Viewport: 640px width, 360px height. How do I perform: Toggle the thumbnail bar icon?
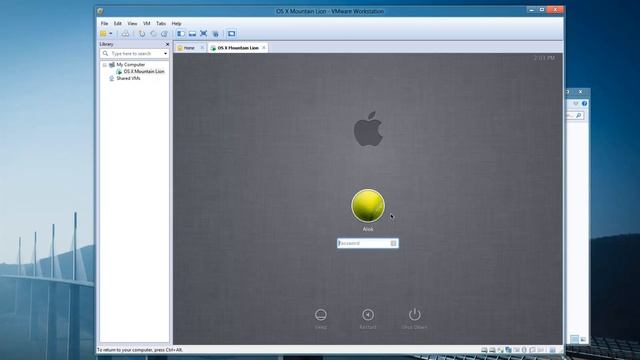pyautogui.click(x=192, y=34)
